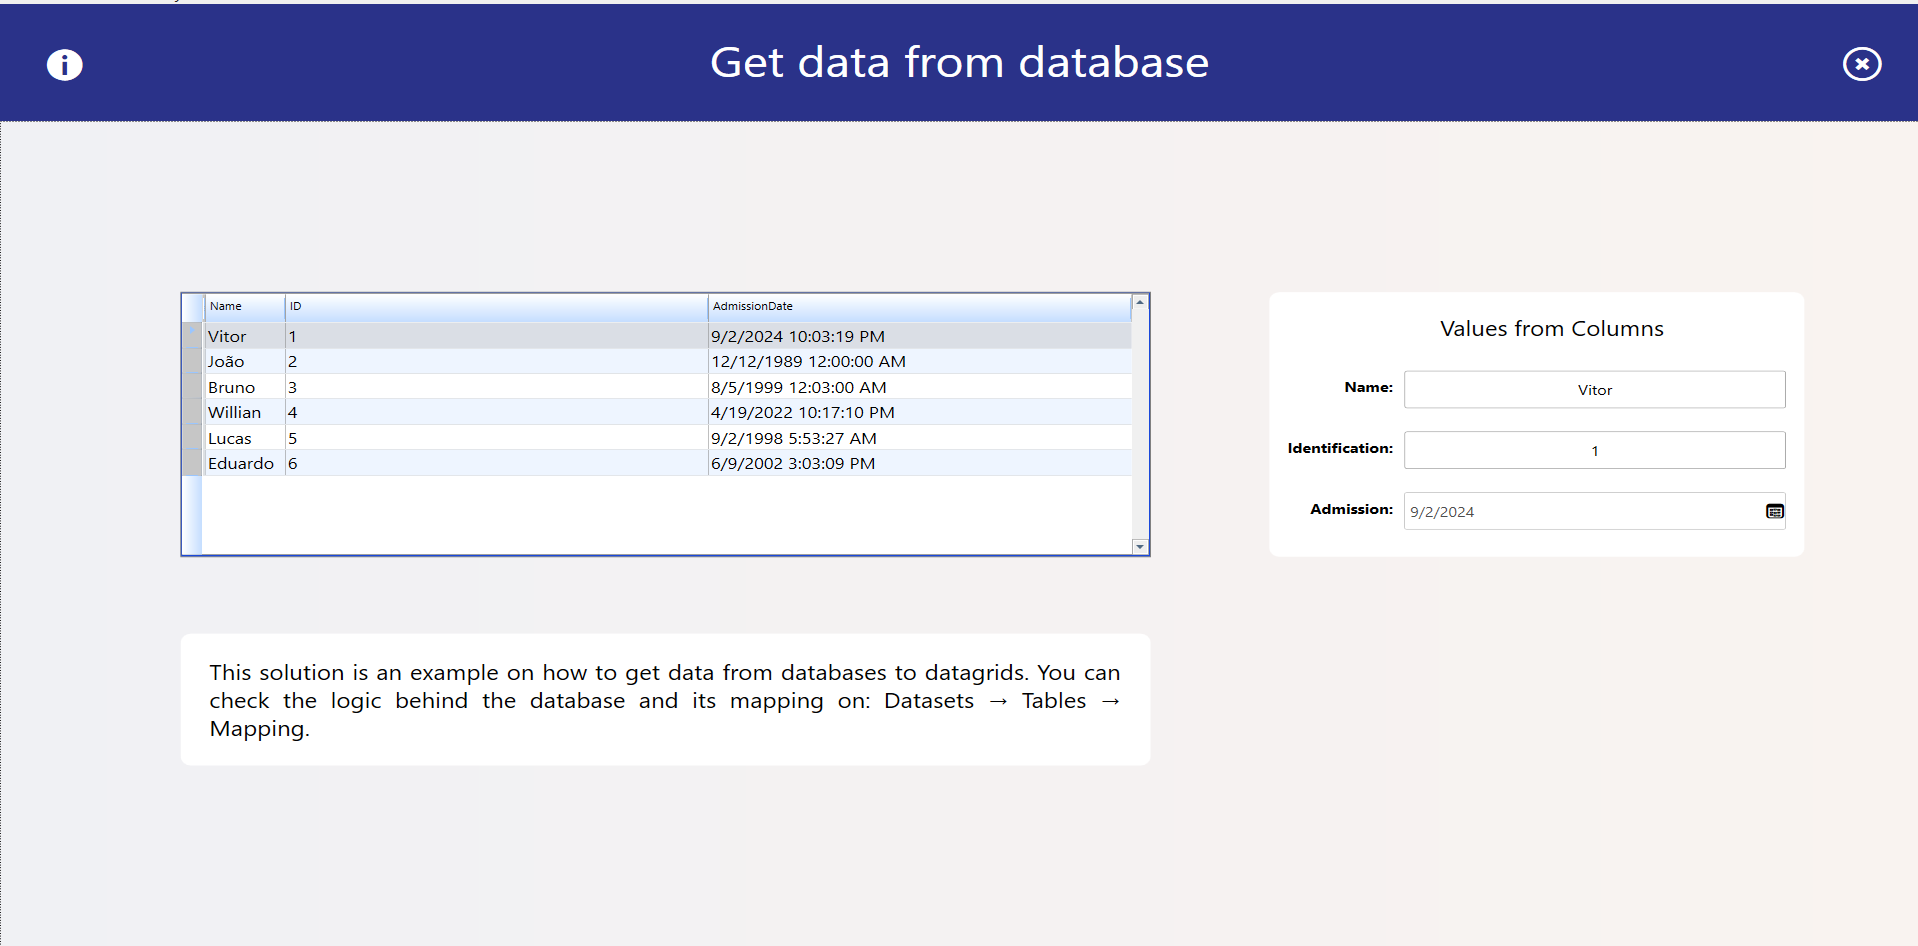Focus the Name text field
Screen dimensions: 1918x946
click(1593, 390)
